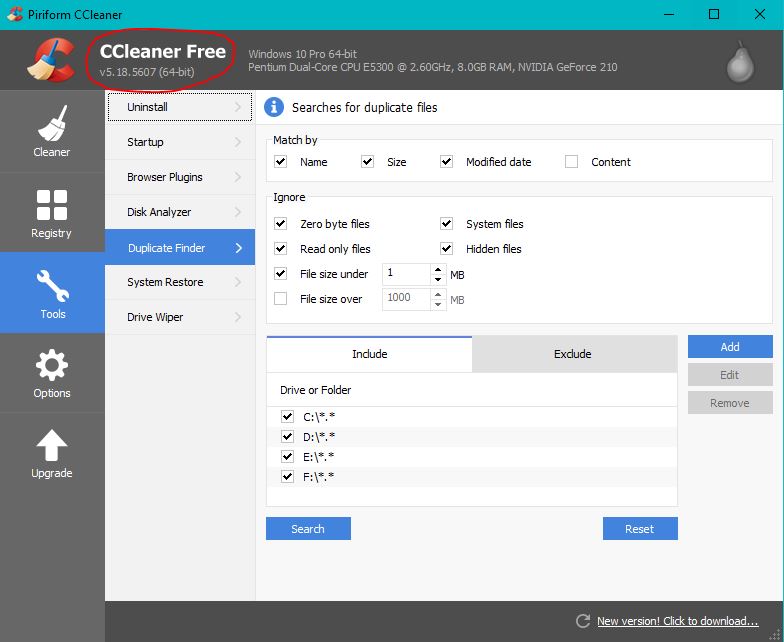The image size is (784, 642).
Task: Open Drive Wiper tool
Action: click(x=180, y=317)
